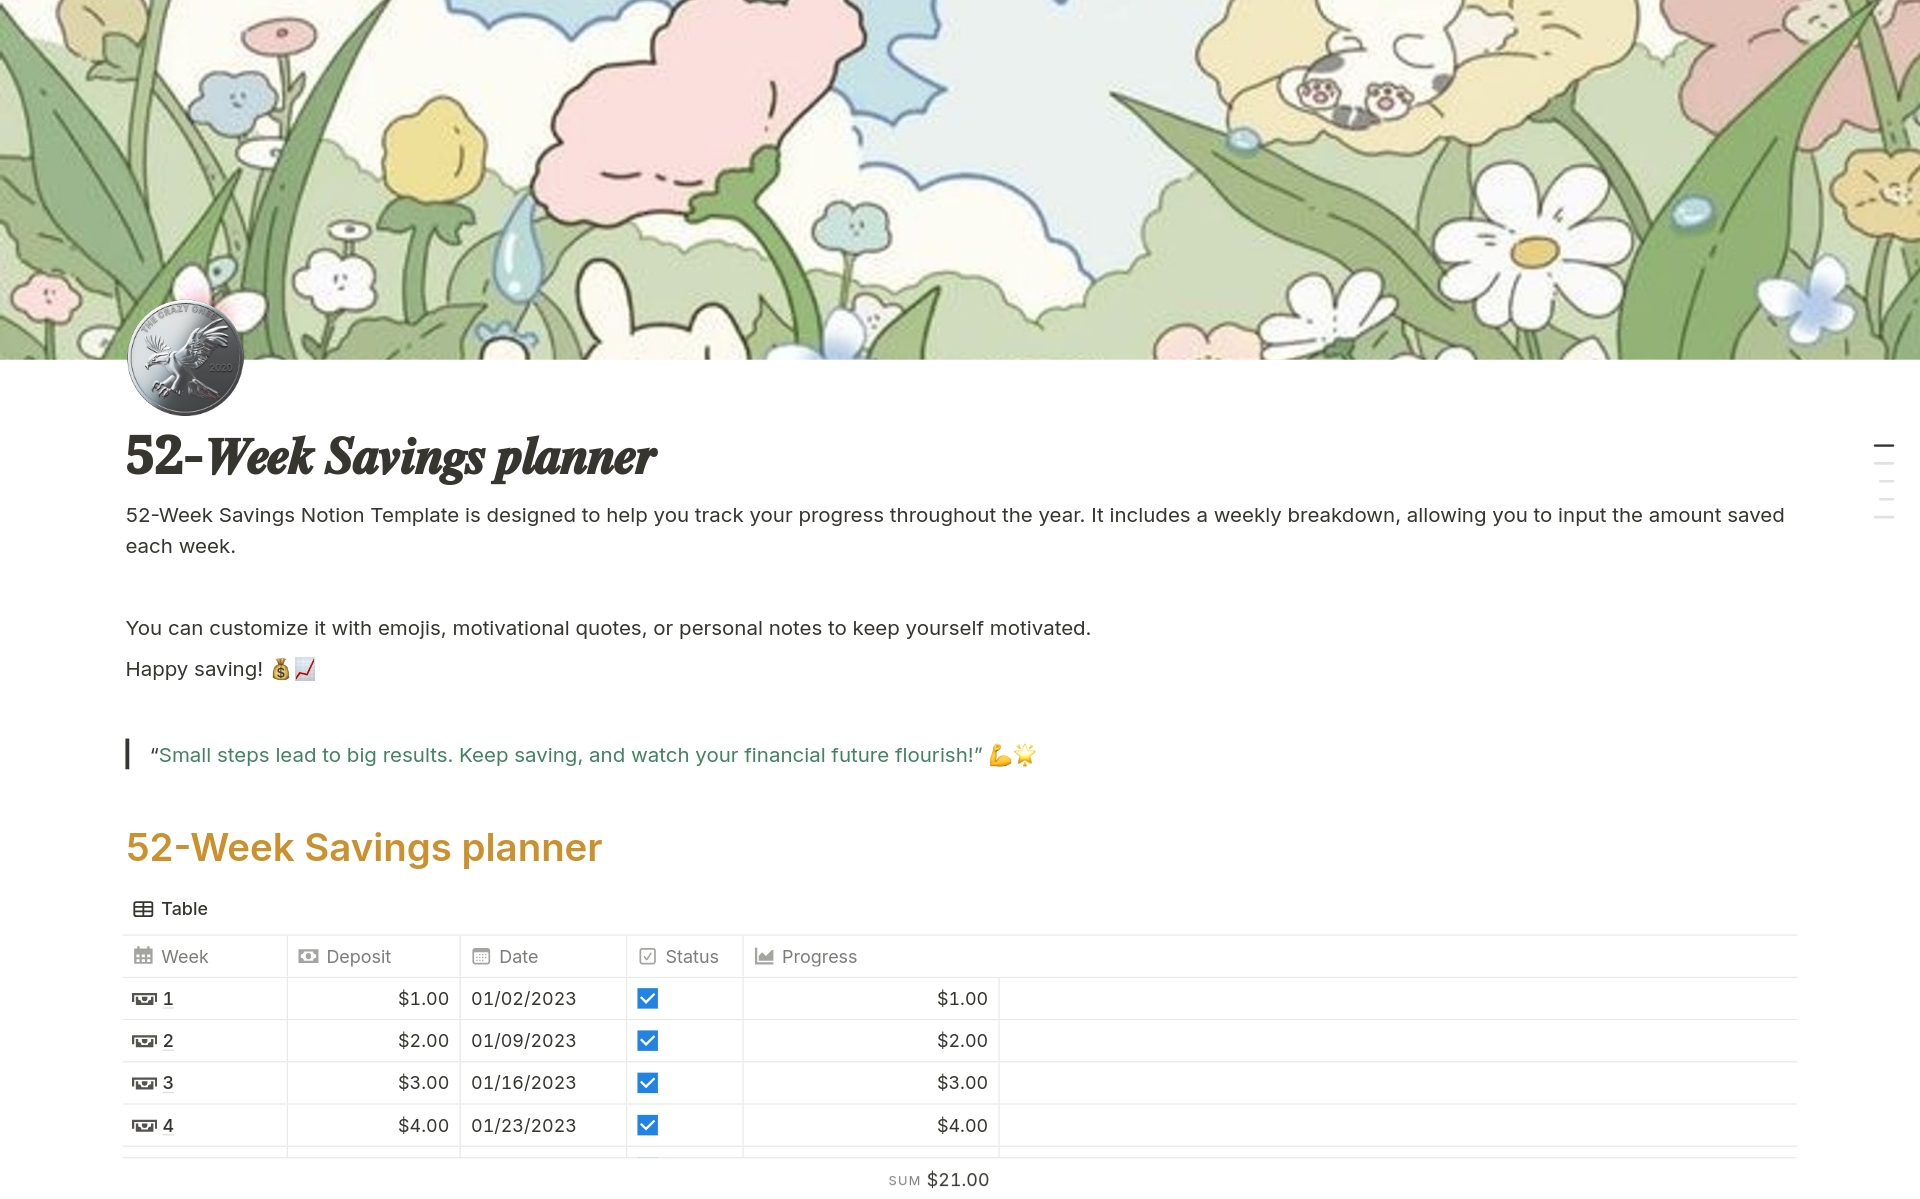1920x1199 pixels.
Task: Click the banknote icon in week 1 row
Action: [x=144, y=999]
